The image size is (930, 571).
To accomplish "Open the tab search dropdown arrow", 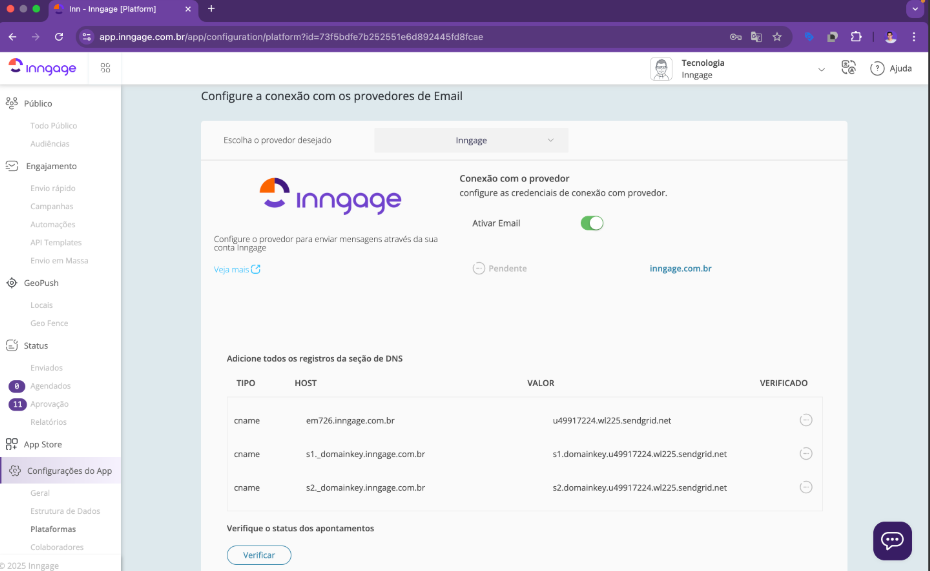I will coord(915,9).
